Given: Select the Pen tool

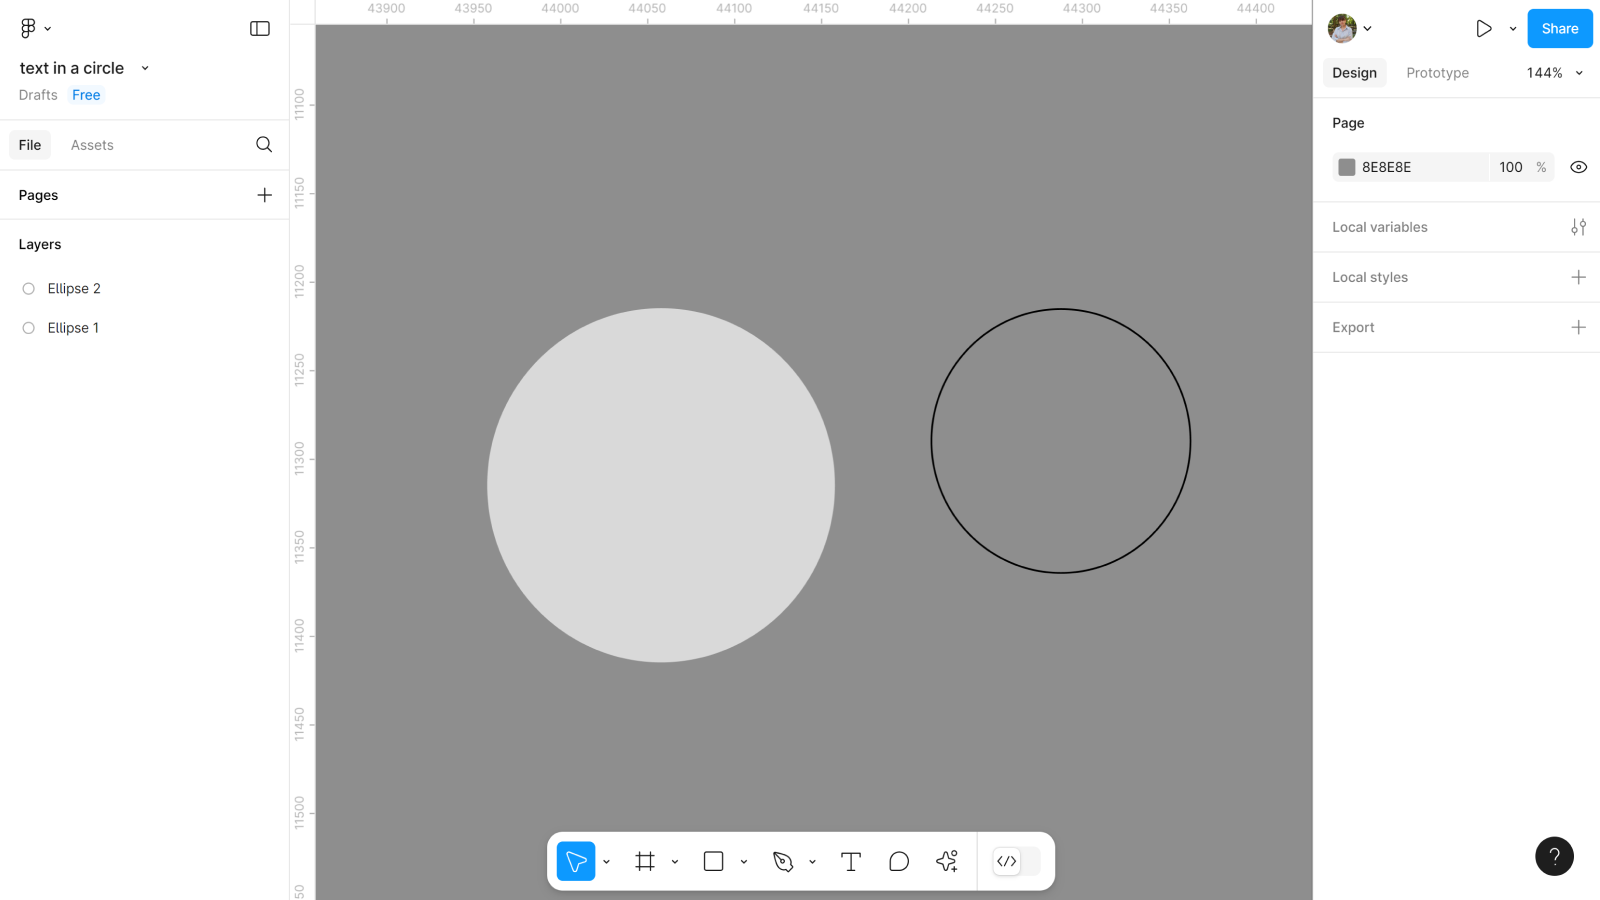Looking at the screenshot, I should 783,861.
